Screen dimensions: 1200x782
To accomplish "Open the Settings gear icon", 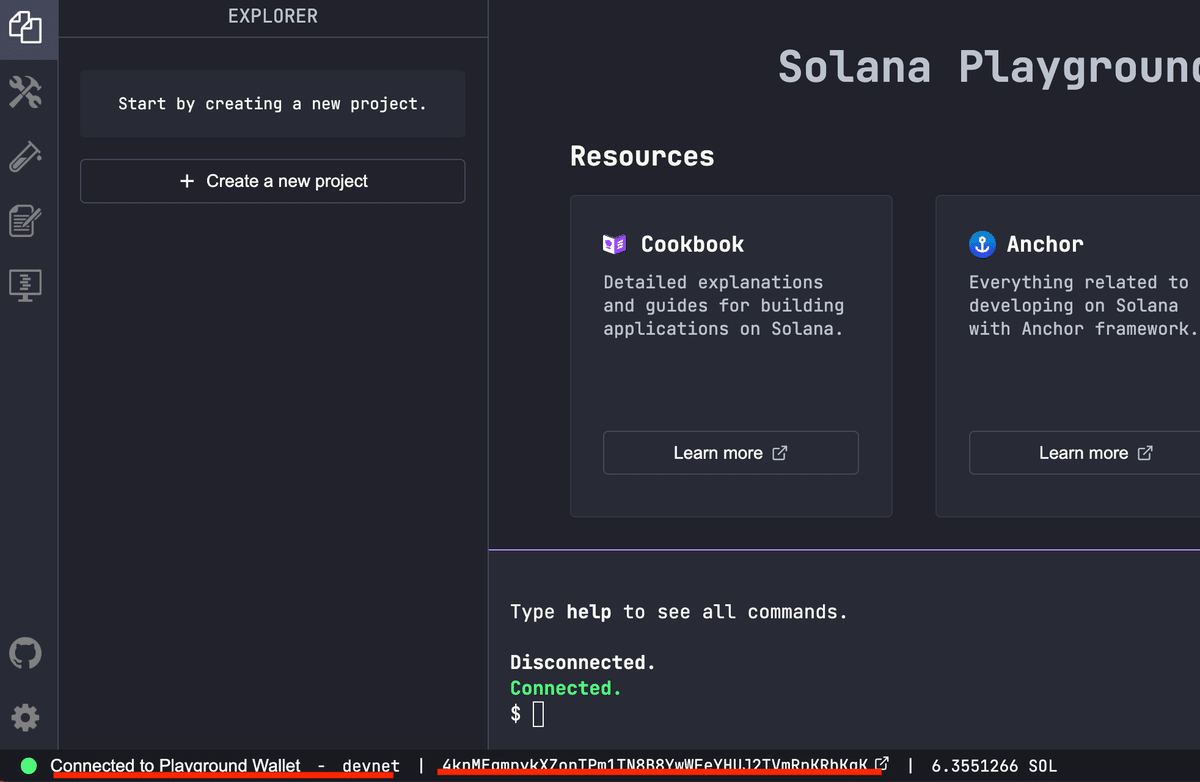I will [x=25, y=717].
